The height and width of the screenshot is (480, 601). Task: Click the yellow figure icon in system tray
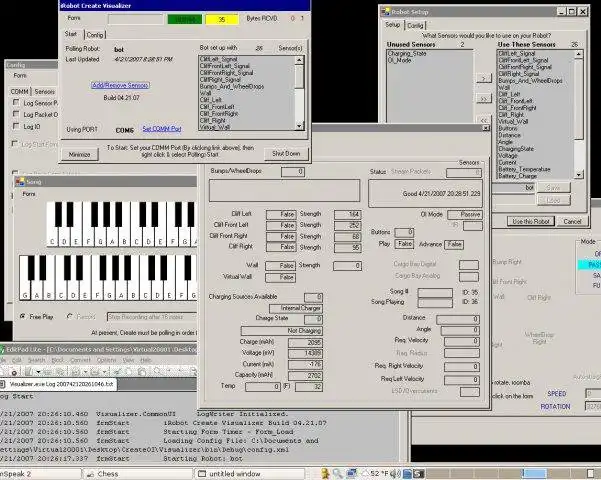pyautogui.click(x=325, y=473)
